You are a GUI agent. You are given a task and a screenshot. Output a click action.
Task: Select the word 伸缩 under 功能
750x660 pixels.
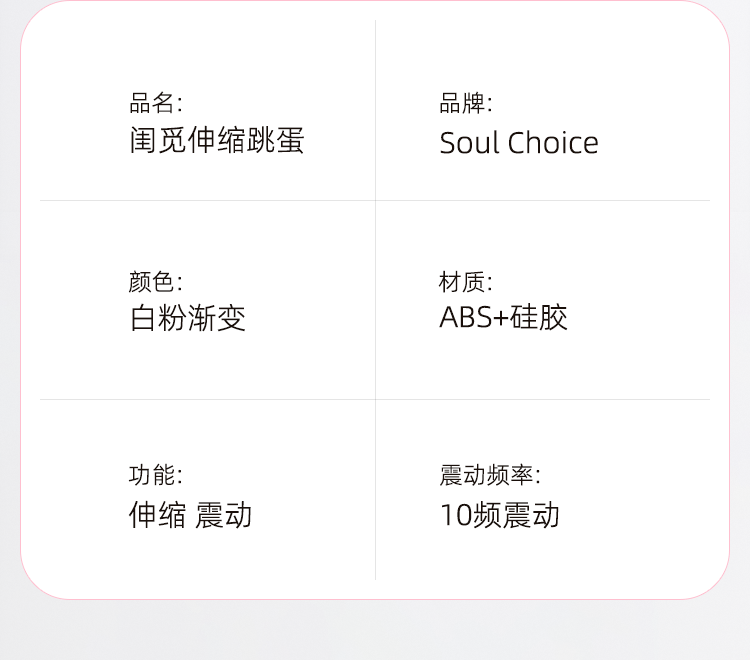[157, 515]
